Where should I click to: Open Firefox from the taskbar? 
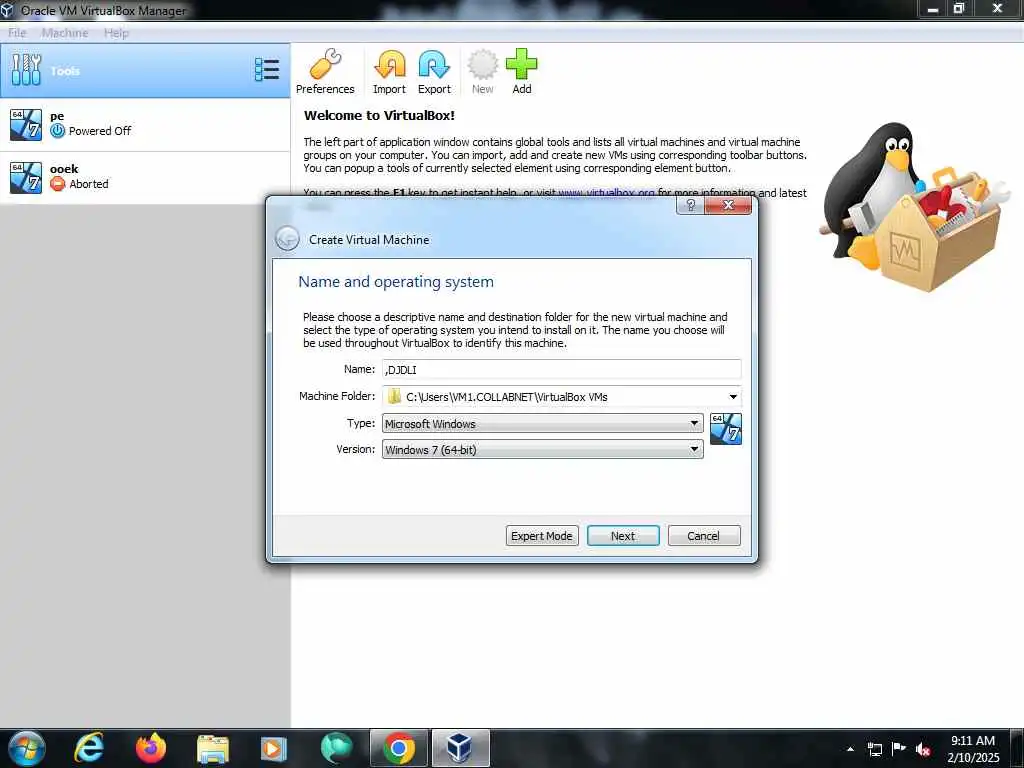(x=150, y=748)
